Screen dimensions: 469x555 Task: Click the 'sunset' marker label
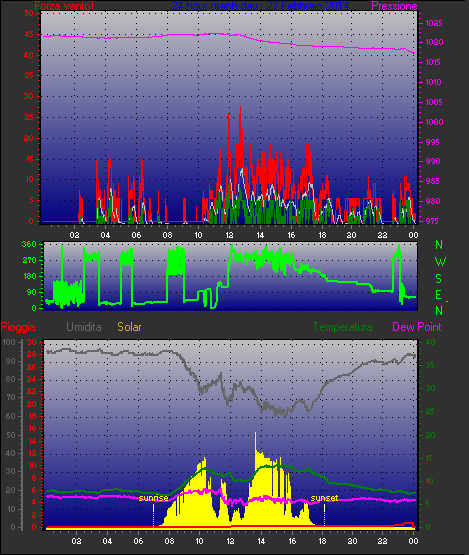click(324, 498)
